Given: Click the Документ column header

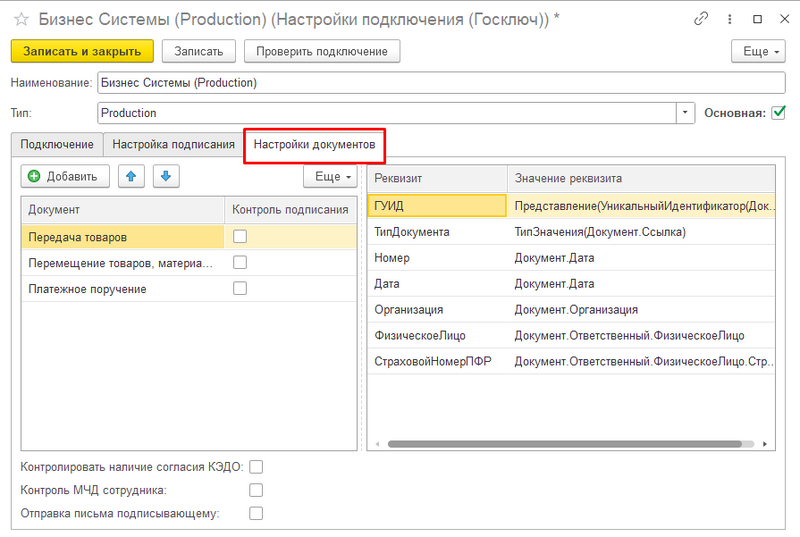Looking at the screenshot, I should point(123,210).
